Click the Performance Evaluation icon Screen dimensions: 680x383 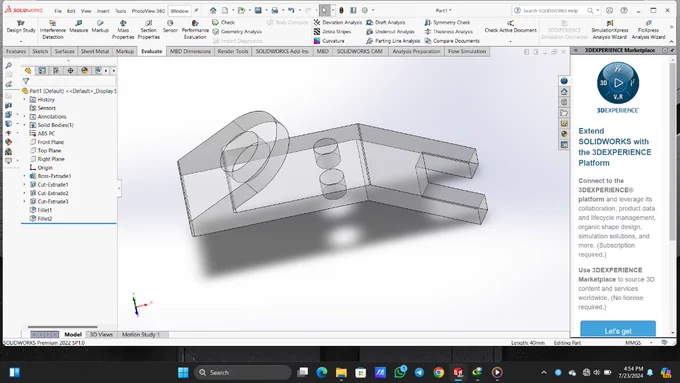195,29
